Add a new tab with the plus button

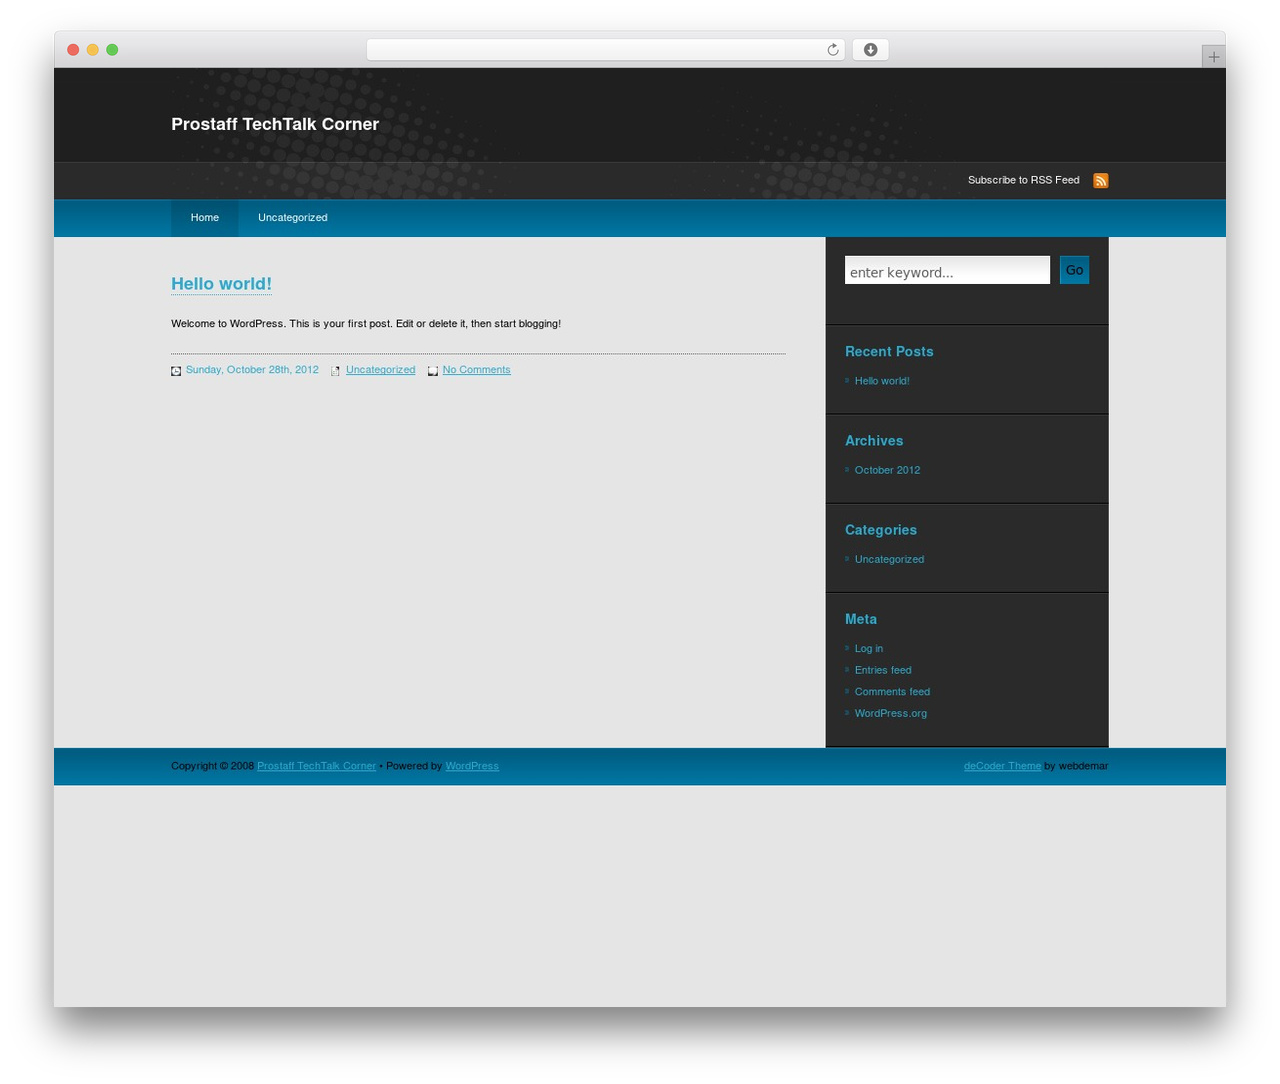(x=1213, y=57)
